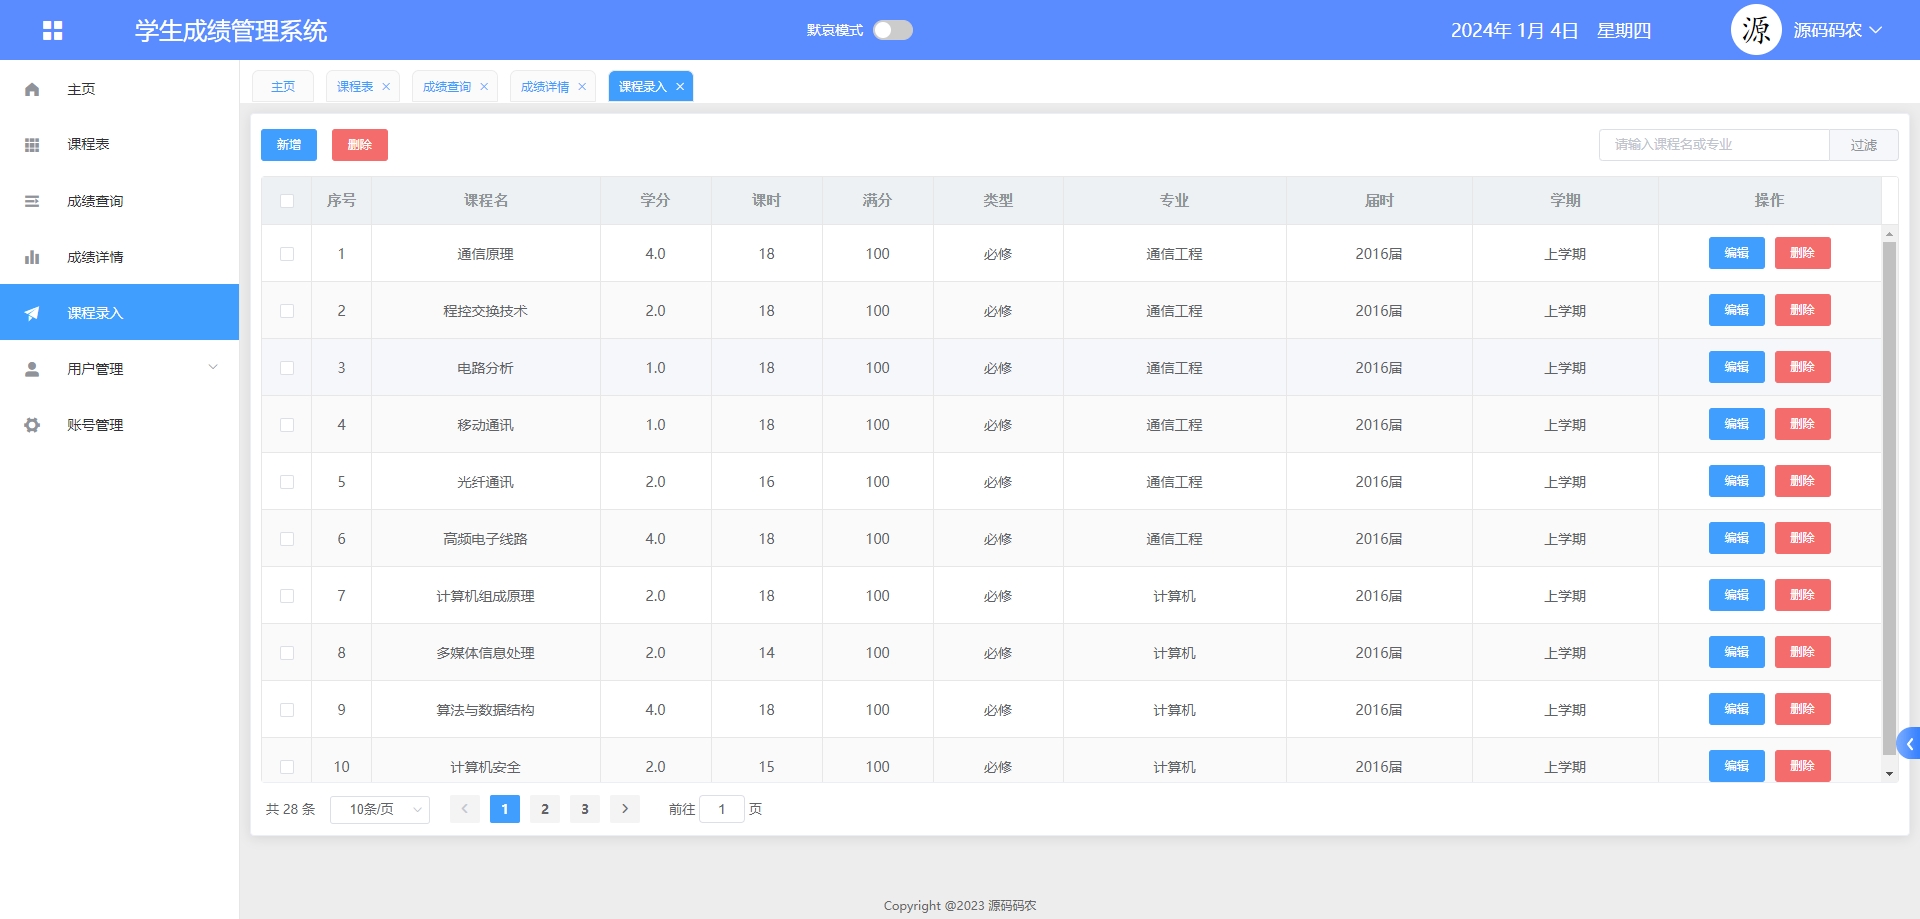Select checkbox for row 移动通讯
Image resolution: width=1920 pixels, height=919 pixels.
tap(287, 425)
